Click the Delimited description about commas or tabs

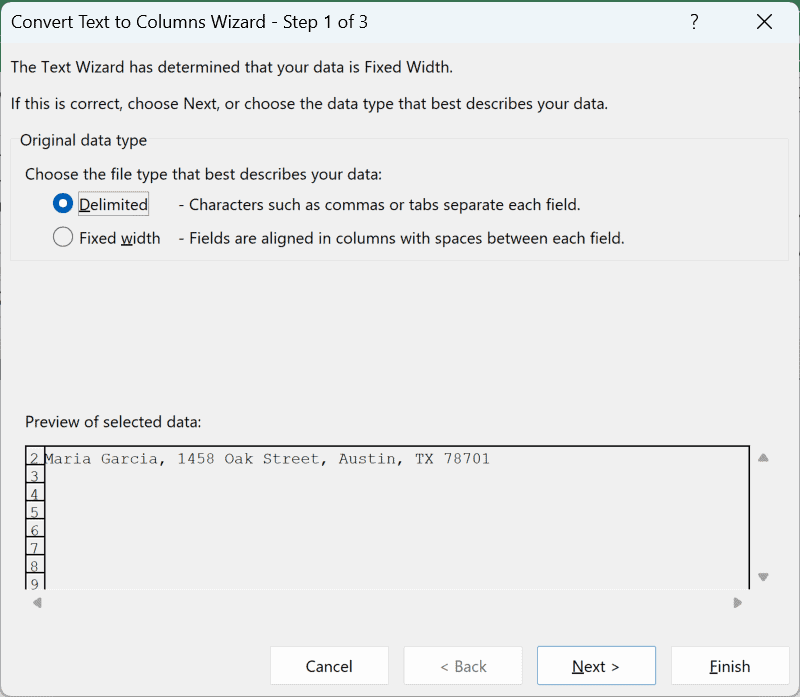point(380,205)
